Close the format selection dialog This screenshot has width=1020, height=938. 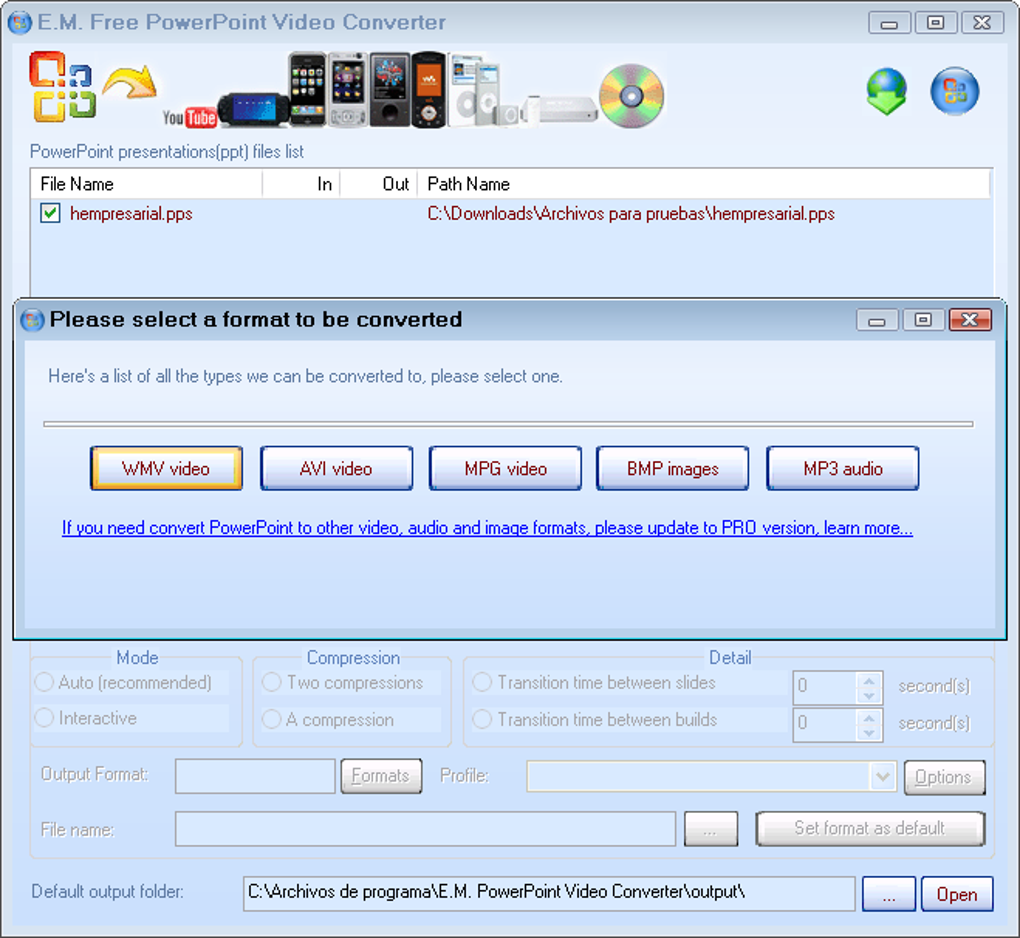970,319
